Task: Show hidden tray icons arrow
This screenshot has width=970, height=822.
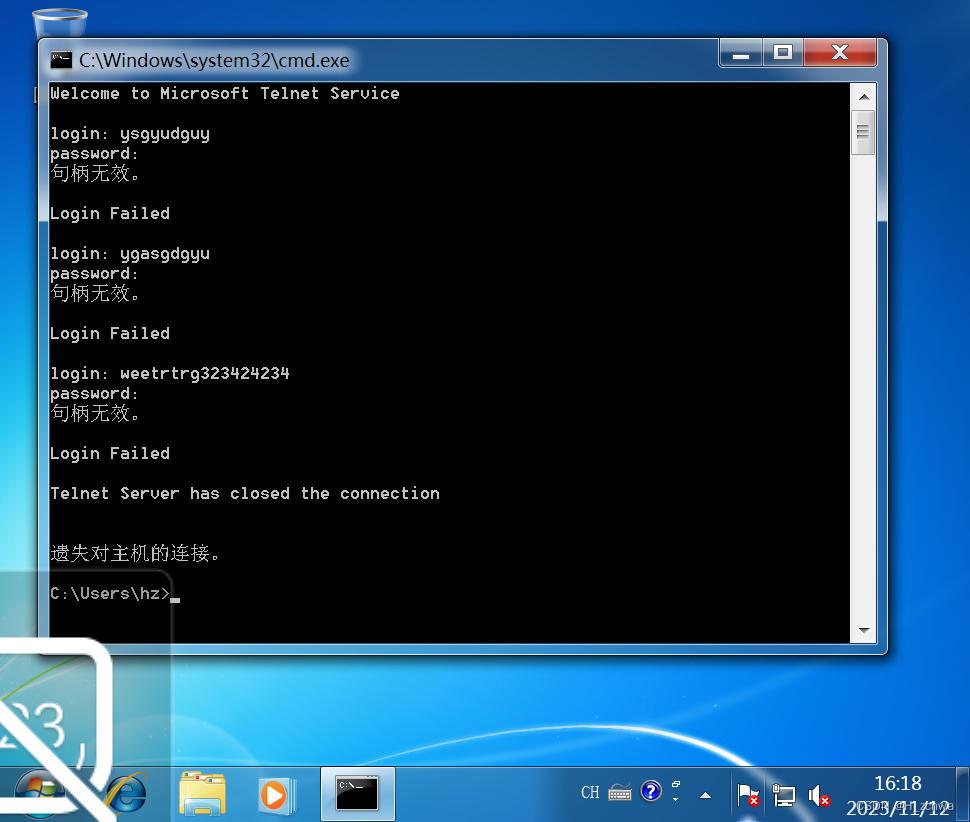Action: point(705,795)
